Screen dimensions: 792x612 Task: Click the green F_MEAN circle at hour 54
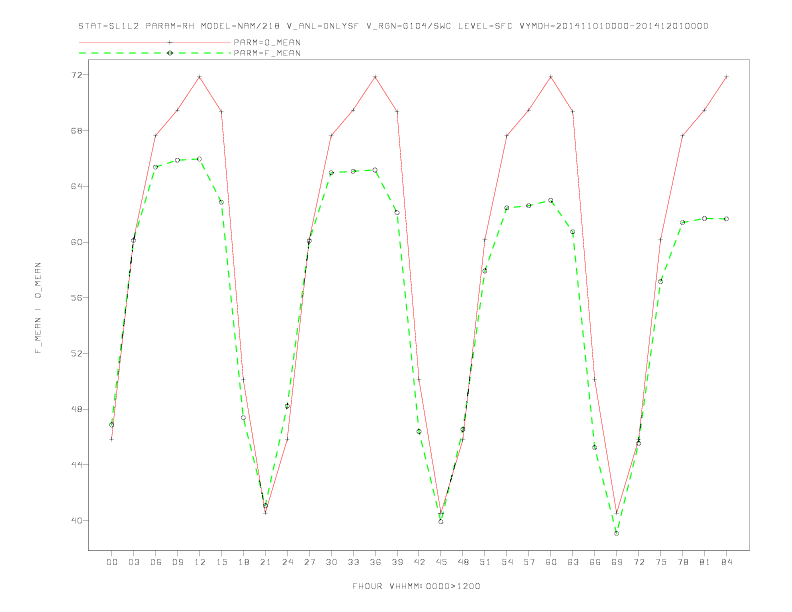point(507,208)
